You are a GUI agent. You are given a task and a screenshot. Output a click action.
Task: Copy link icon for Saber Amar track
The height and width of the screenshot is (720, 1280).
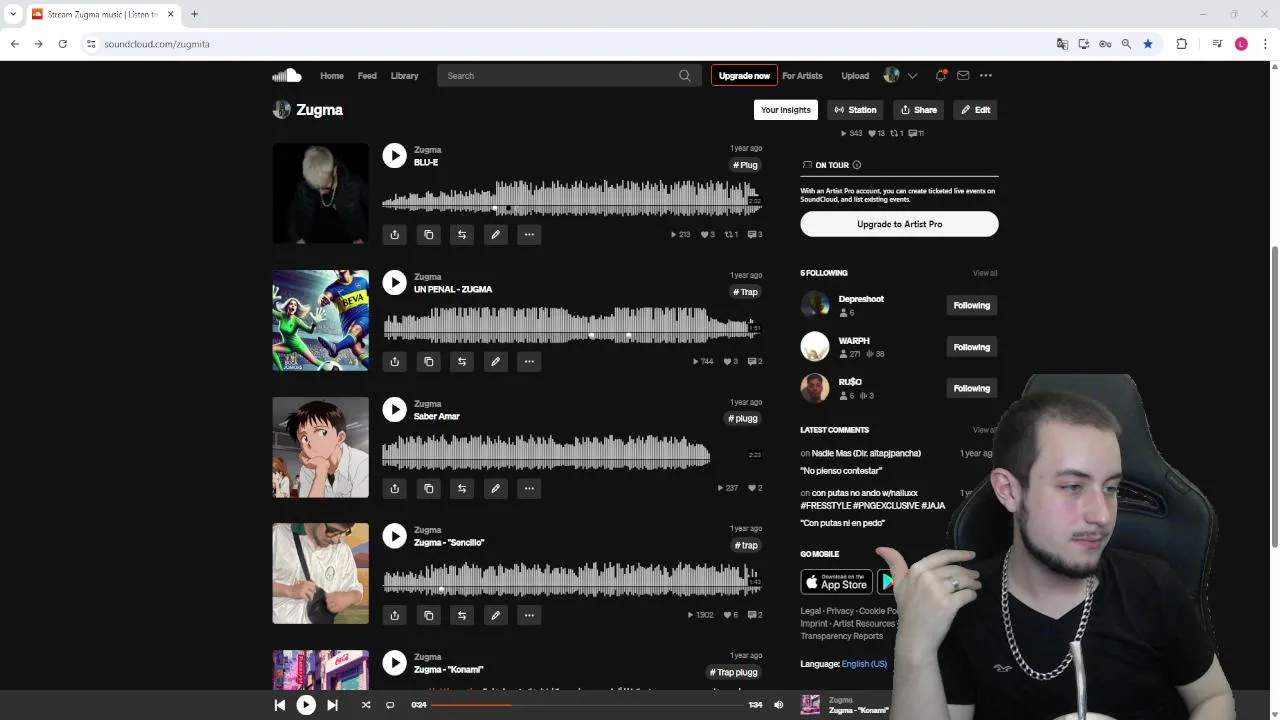(428, 488)
